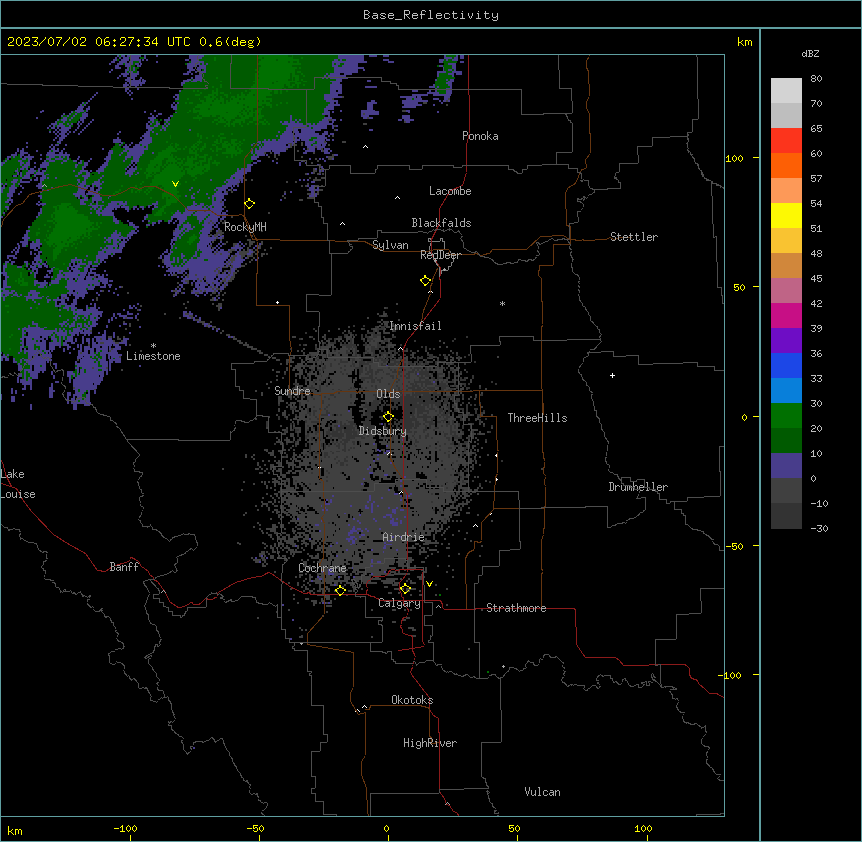
Task: Select the light blue 33 dBZ legend swatch
Action: point(786,391)
